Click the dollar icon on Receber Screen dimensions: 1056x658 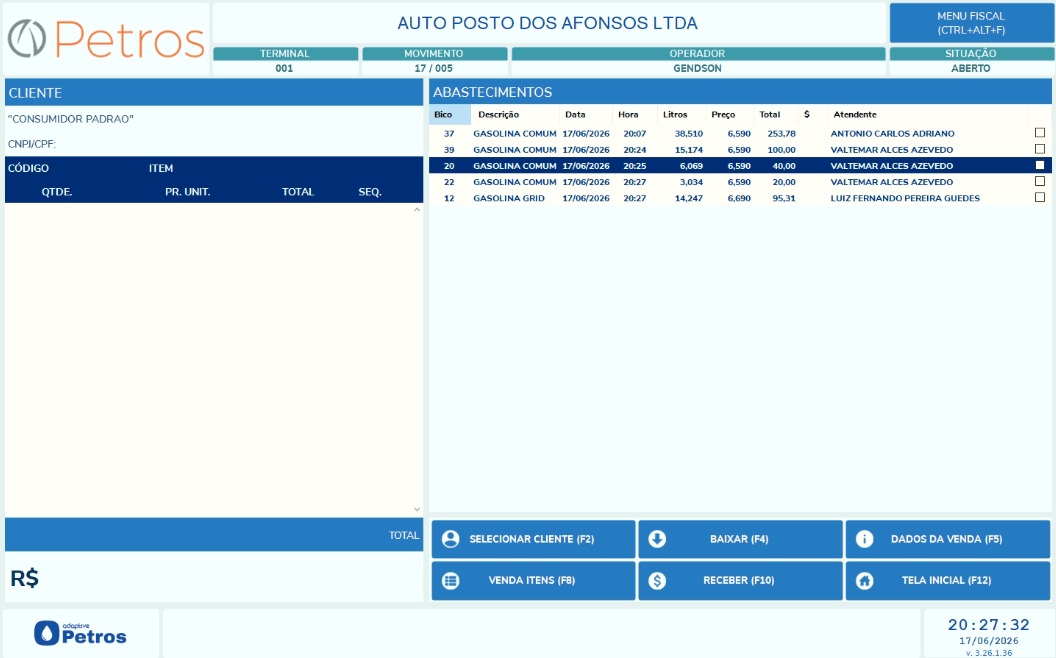657,581
